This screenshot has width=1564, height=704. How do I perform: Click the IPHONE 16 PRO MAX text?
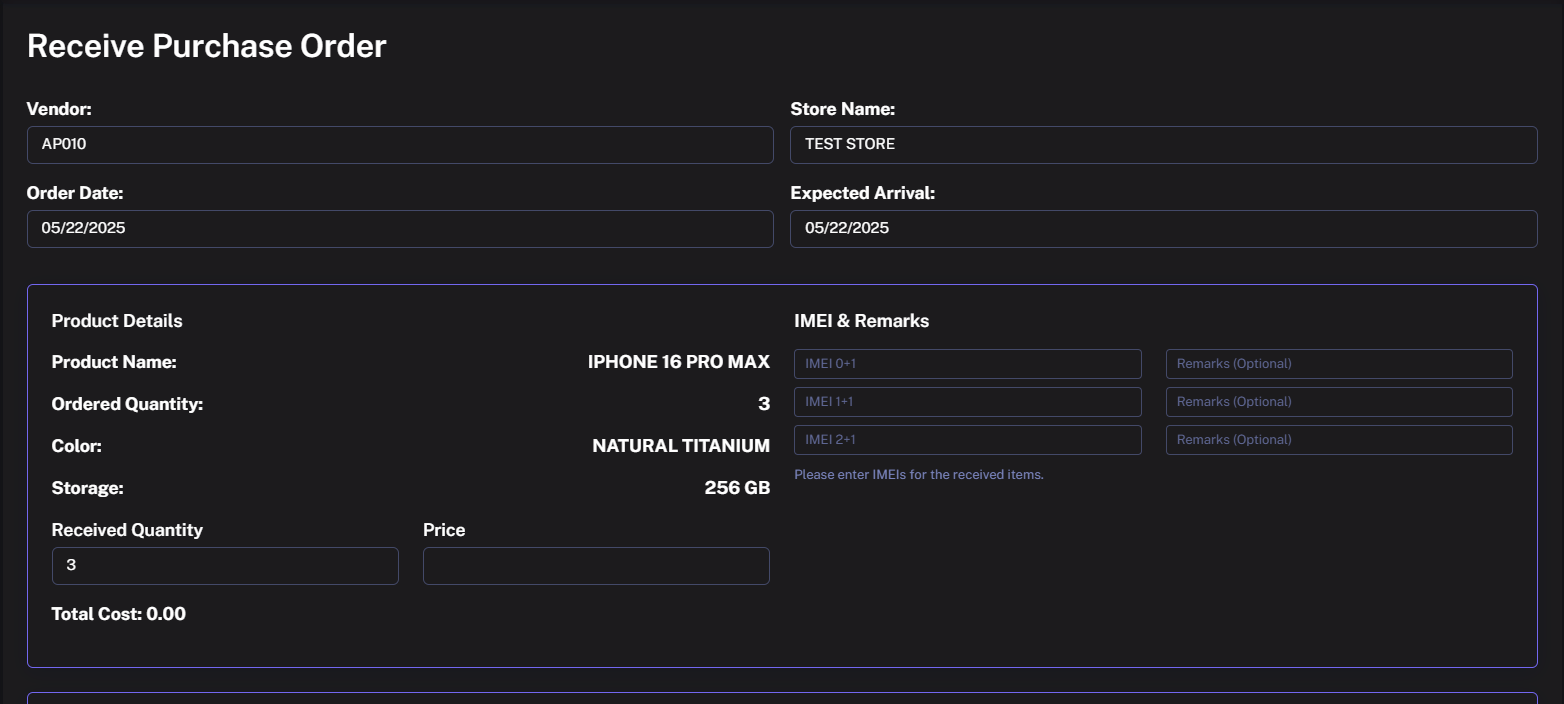(679, 362)
